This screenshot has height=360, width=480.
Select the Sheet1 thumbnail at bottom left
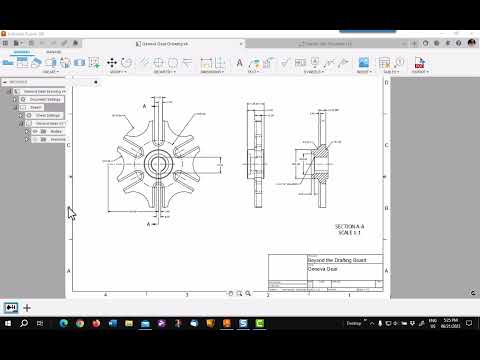click(x=11, y=307)
